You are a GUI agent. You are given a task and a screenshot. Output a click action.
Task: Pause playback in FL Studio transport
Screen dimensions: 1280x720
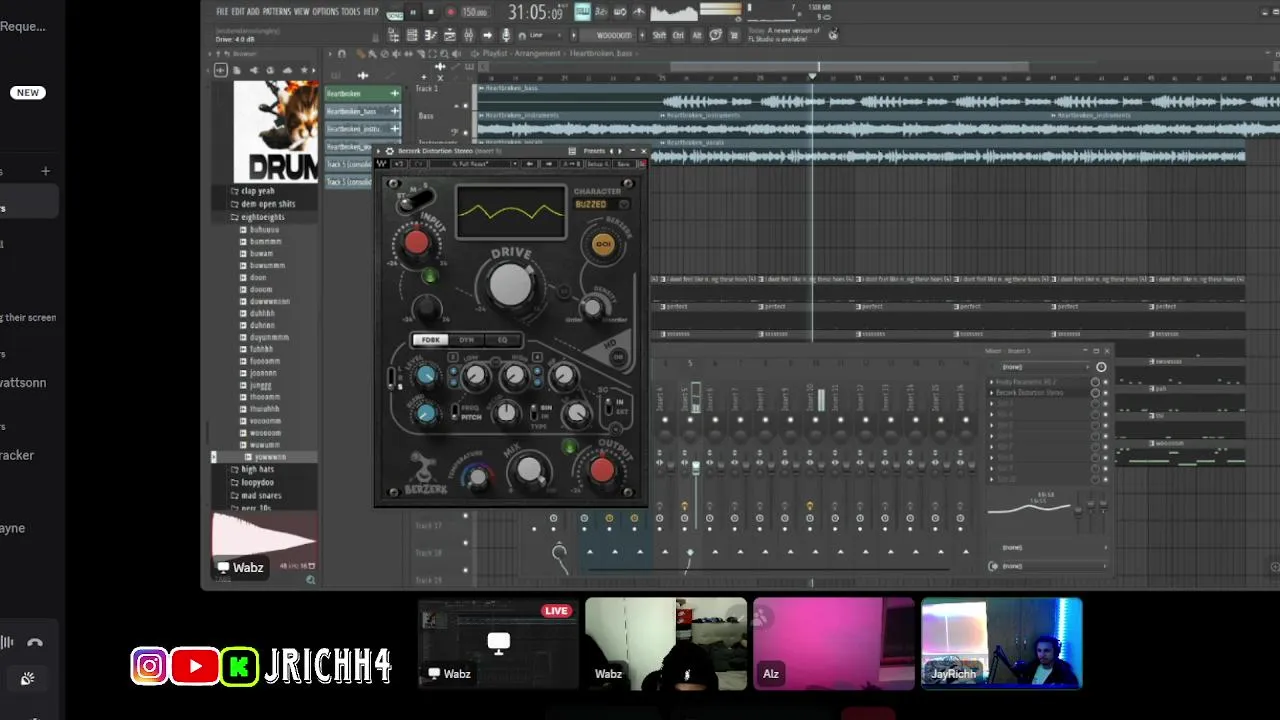tap(413, 12)
